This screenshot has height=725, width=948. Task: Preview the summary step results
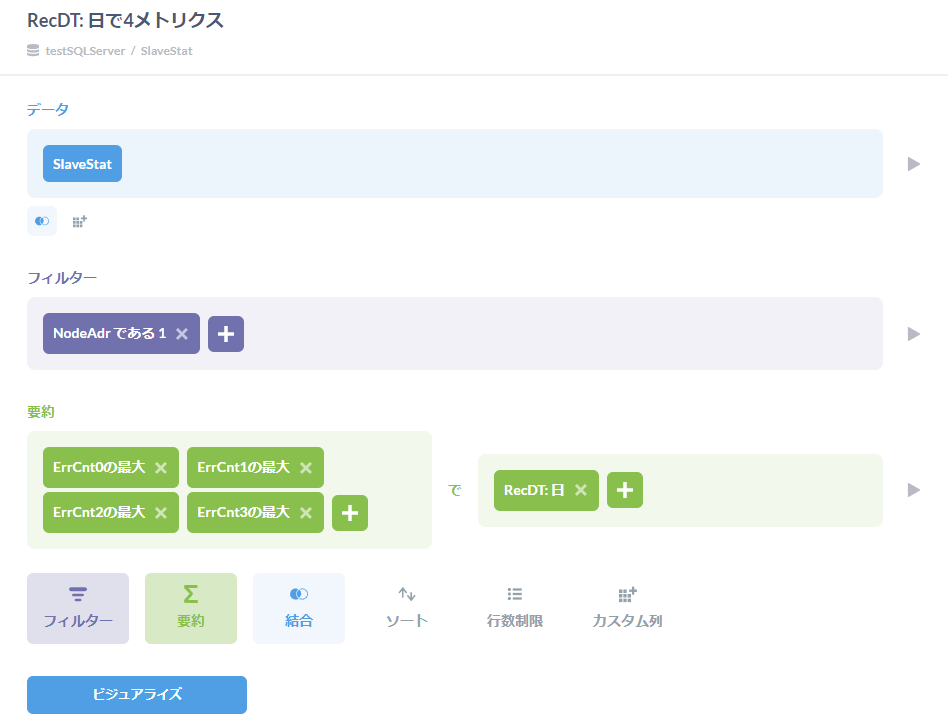(913, 490)
